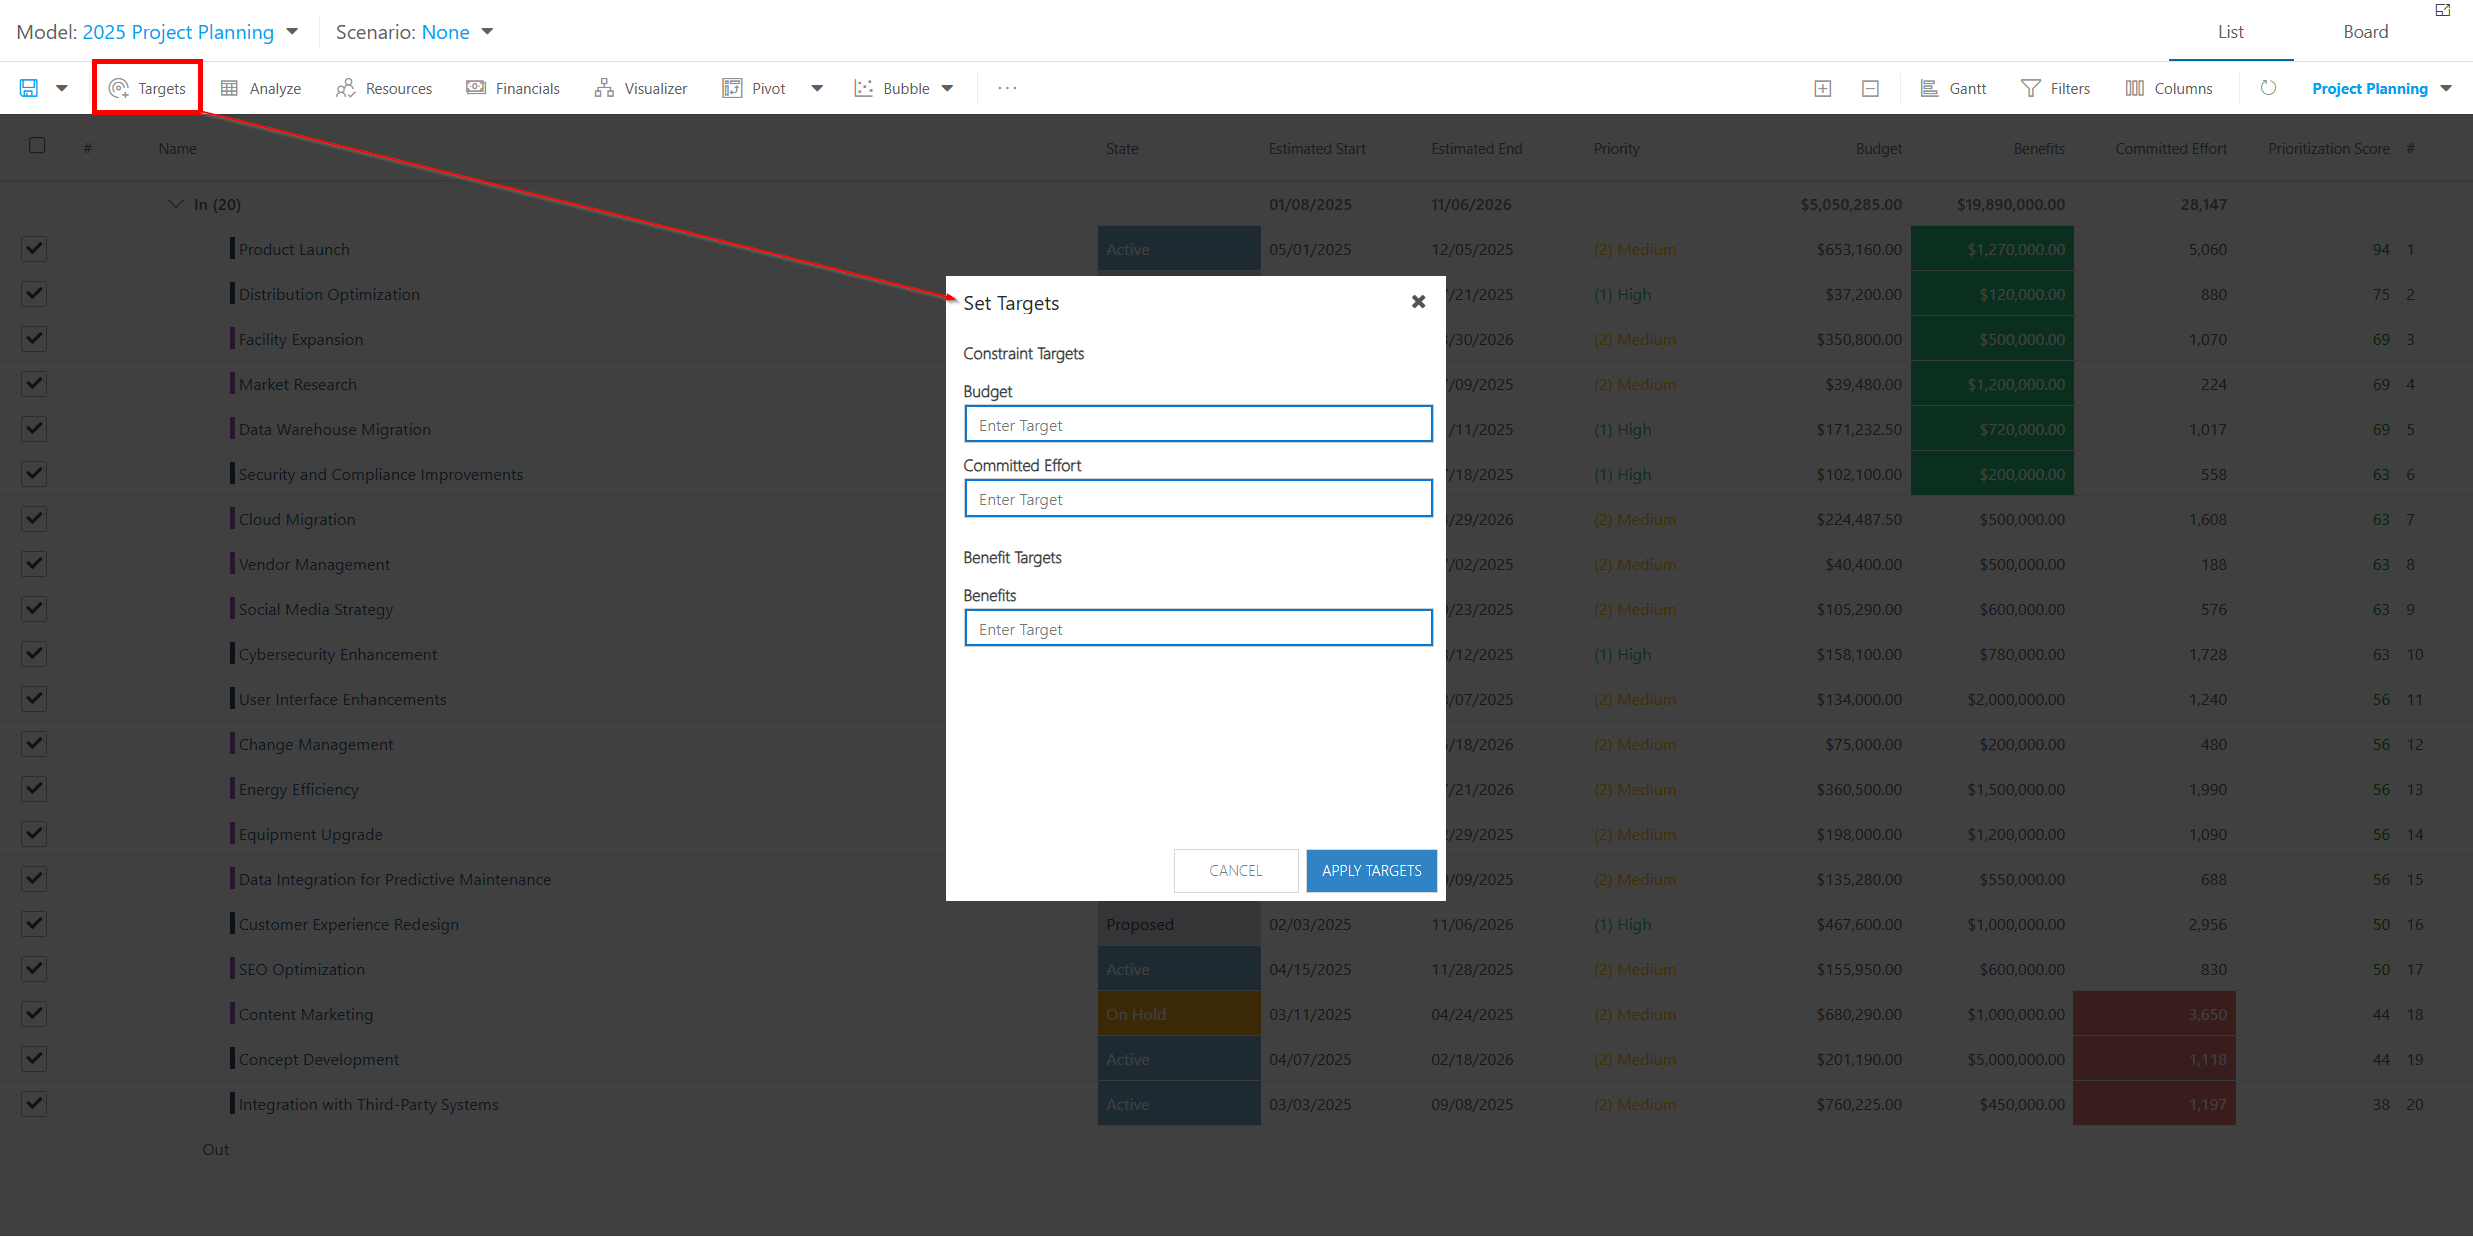Image resolution: width=2473 pixels, height=1237 pixels.
Task: Open the SEO Optimization project
Action: (x=301, y=969)
